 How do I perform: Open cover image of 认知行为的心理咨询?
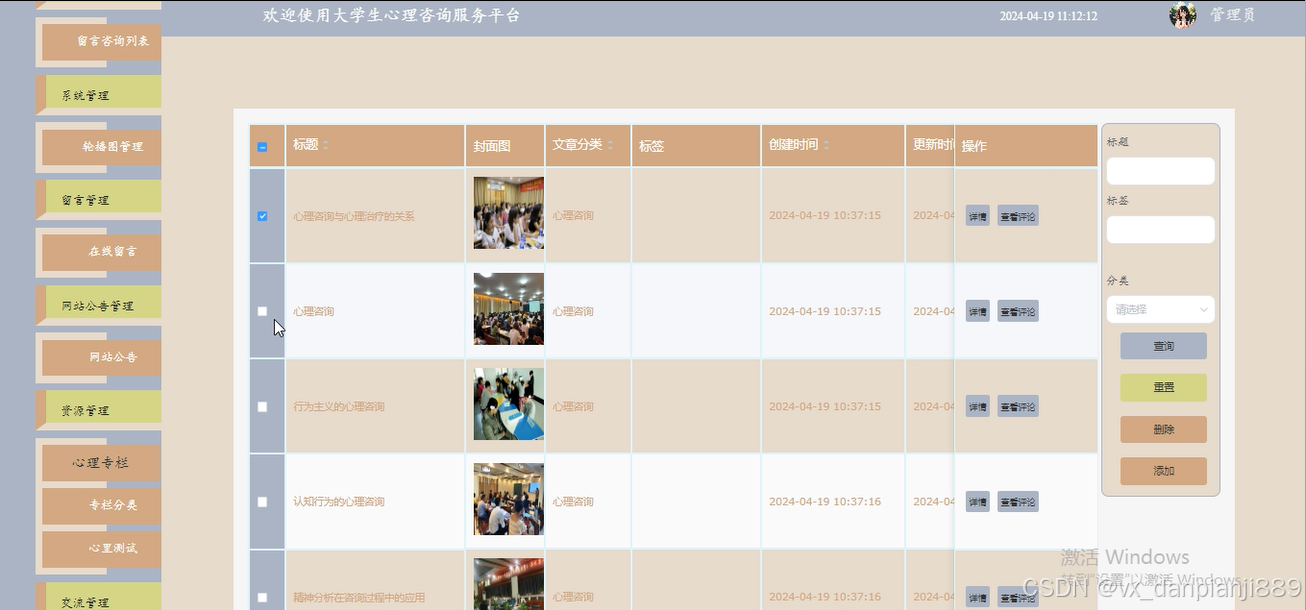point(509,499)
